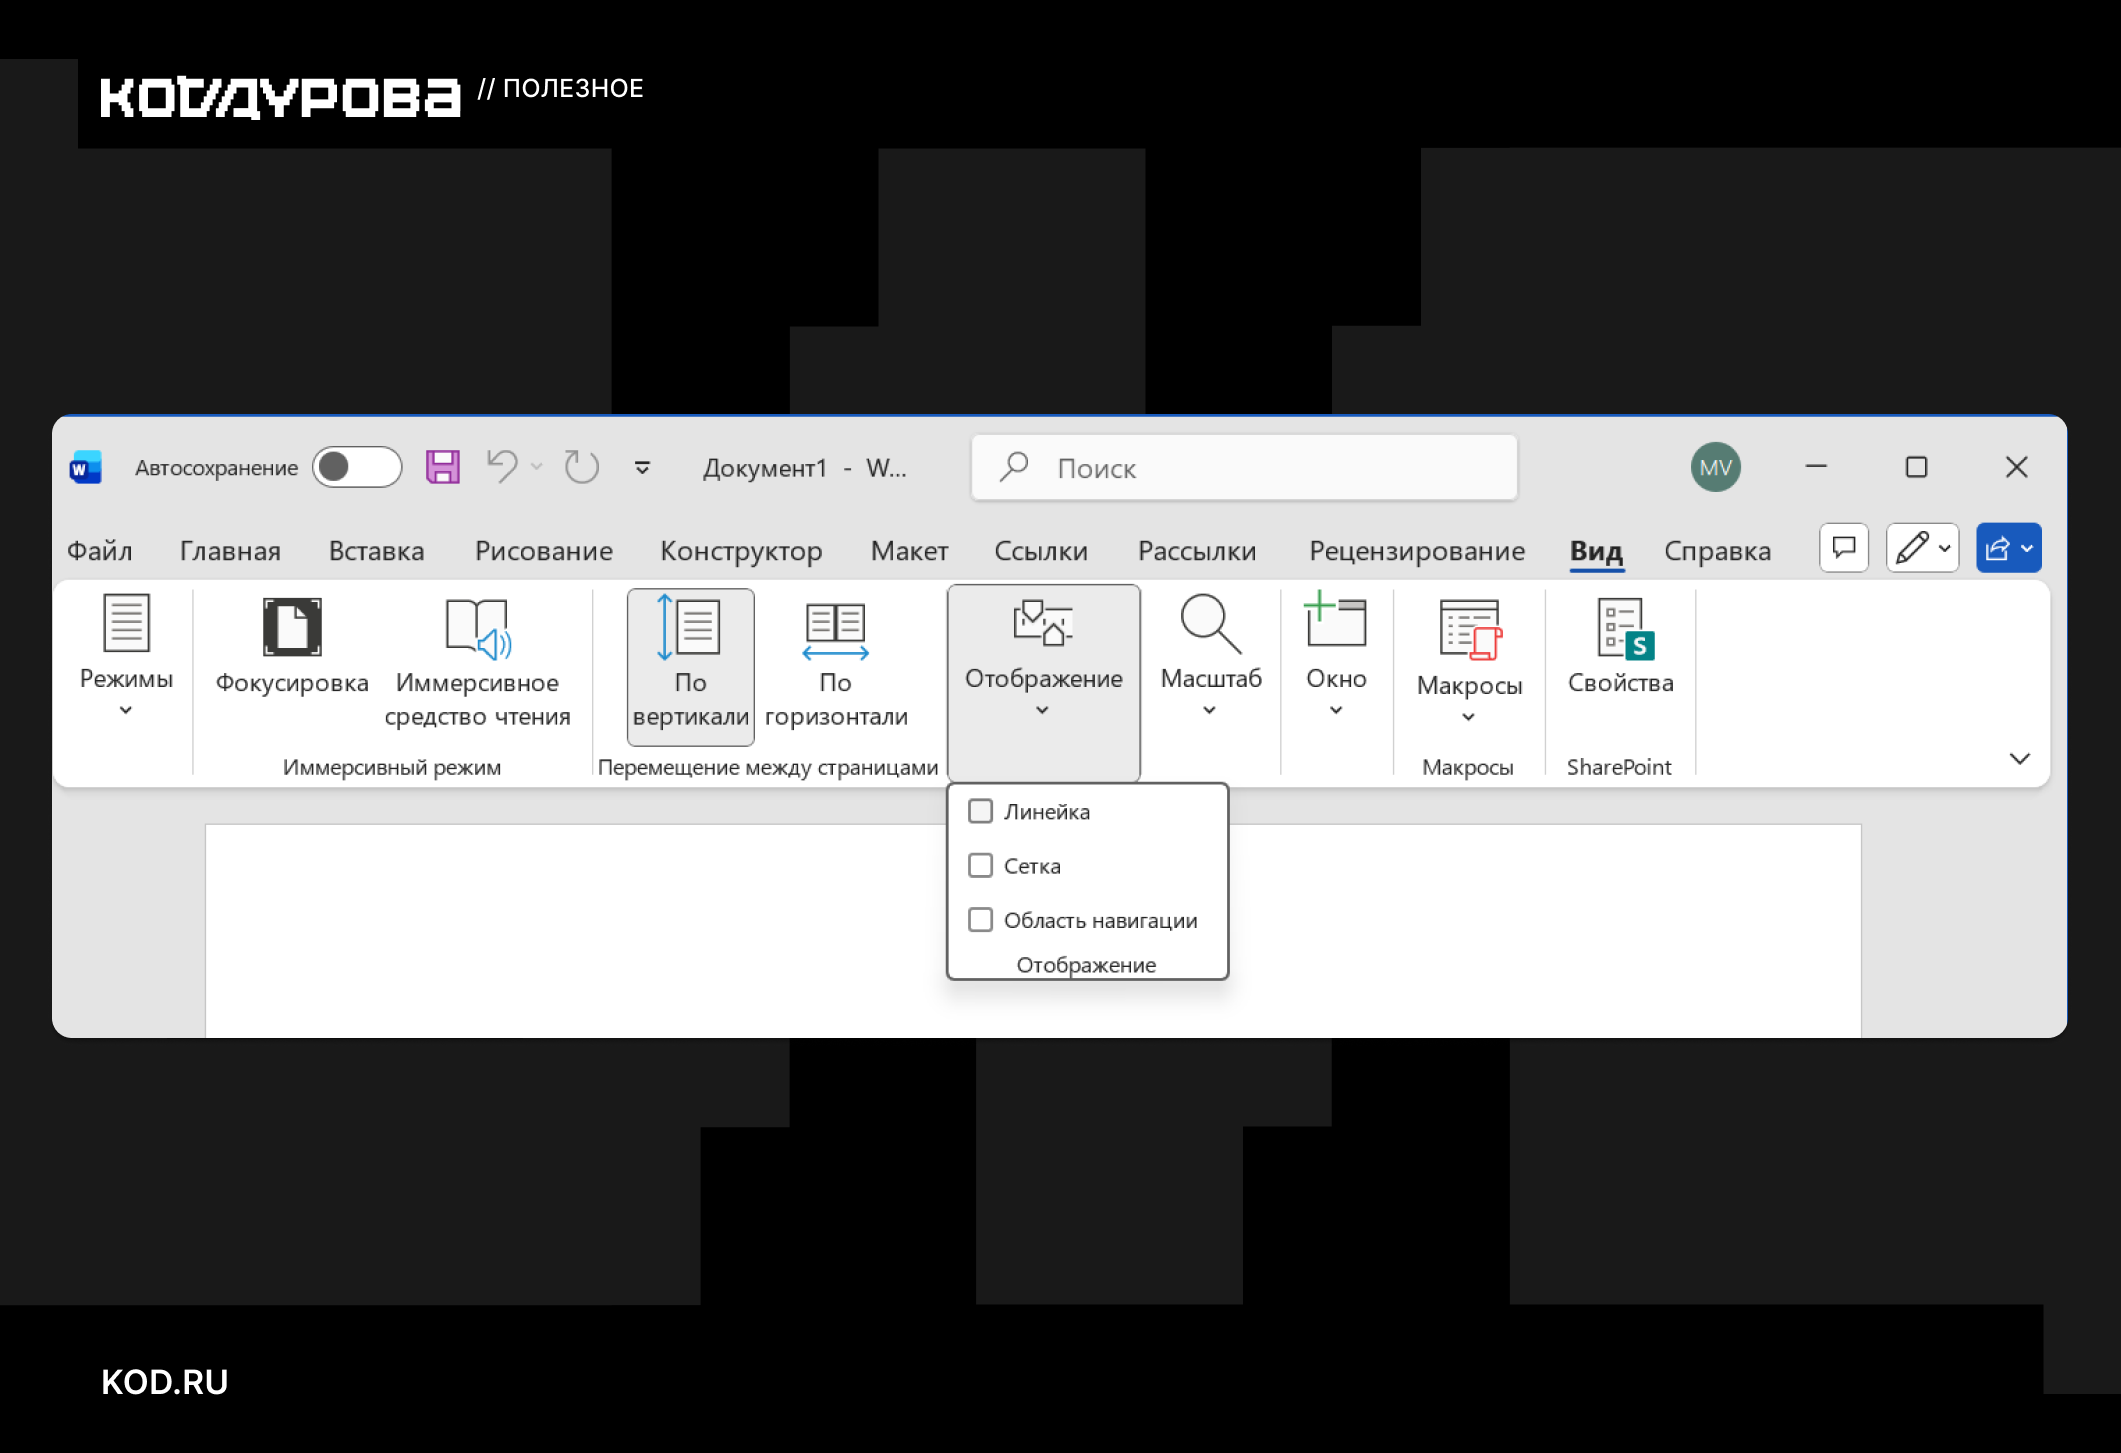The height and width of the screenshot is (1453, 2121).
Task: Launch the Immersive Reader (Иммерсивное средство чтения)
Action: [x=477, y=663]
